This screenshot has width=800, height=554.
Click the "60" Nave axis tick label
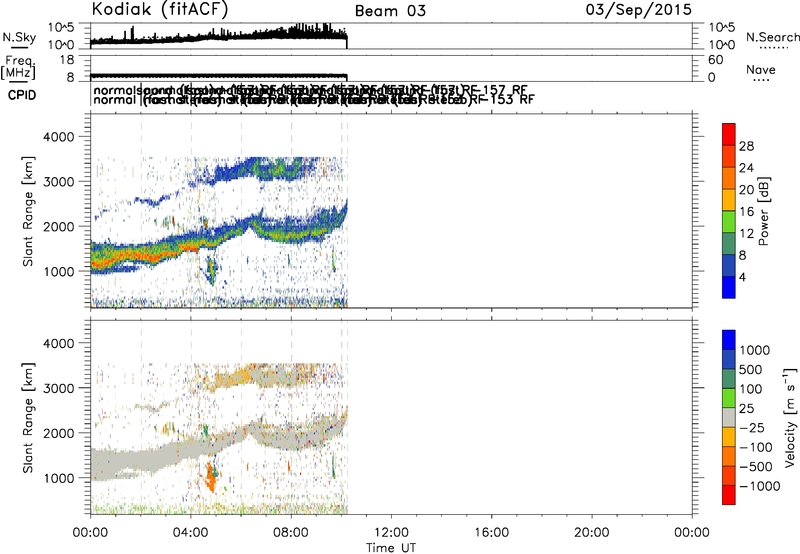(716, 60)
